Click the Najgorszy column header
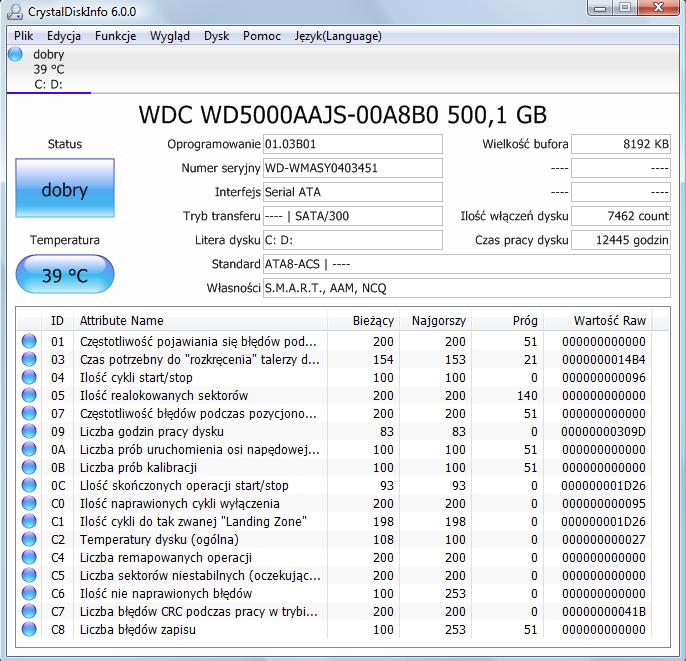Screen dimensions: 686x661 pos(435,321)
